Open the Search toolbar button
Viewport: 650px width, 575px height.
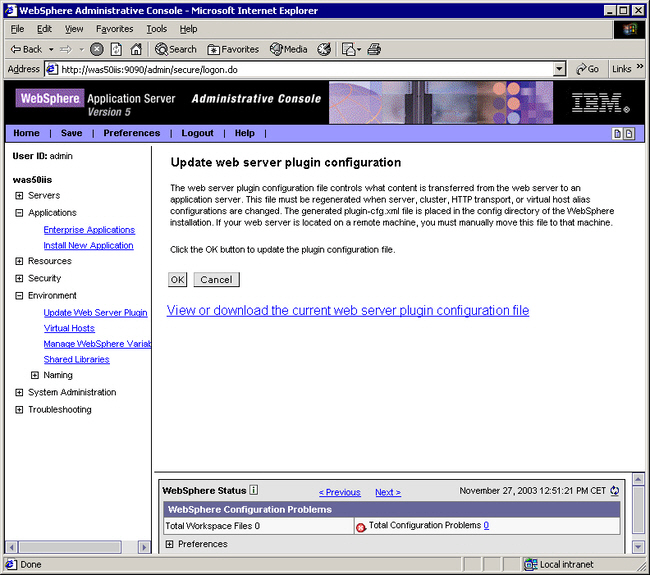click(175, 49)
